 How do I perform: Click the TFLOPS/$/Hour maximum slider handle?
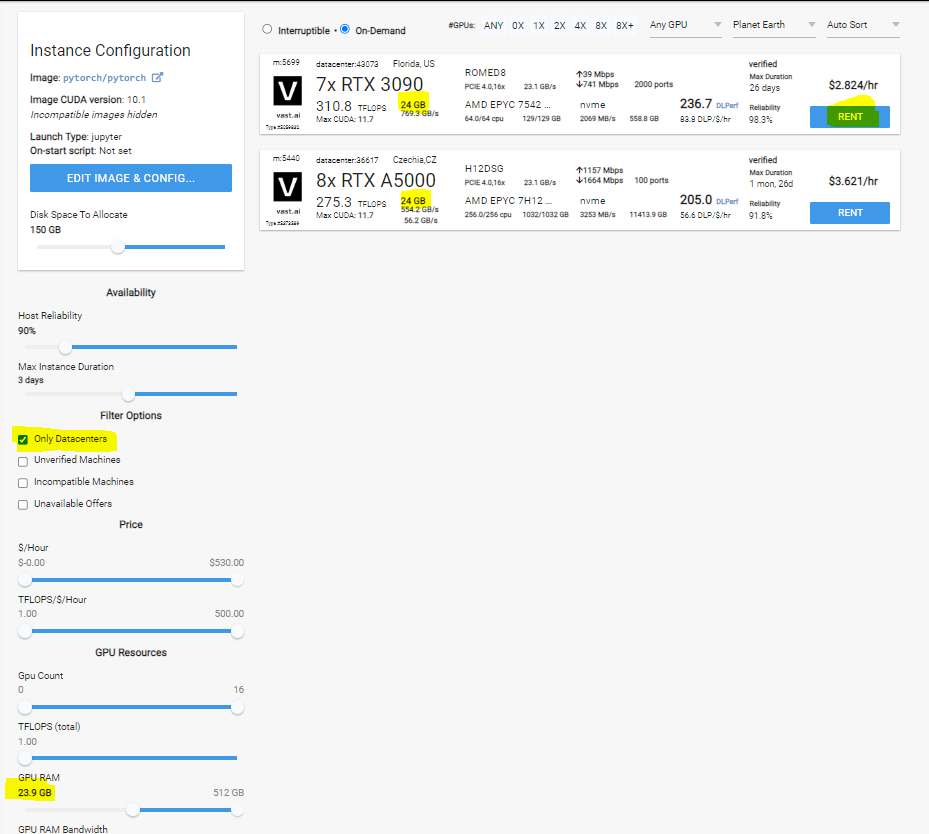pyautogui.click(x=237, y=631)
